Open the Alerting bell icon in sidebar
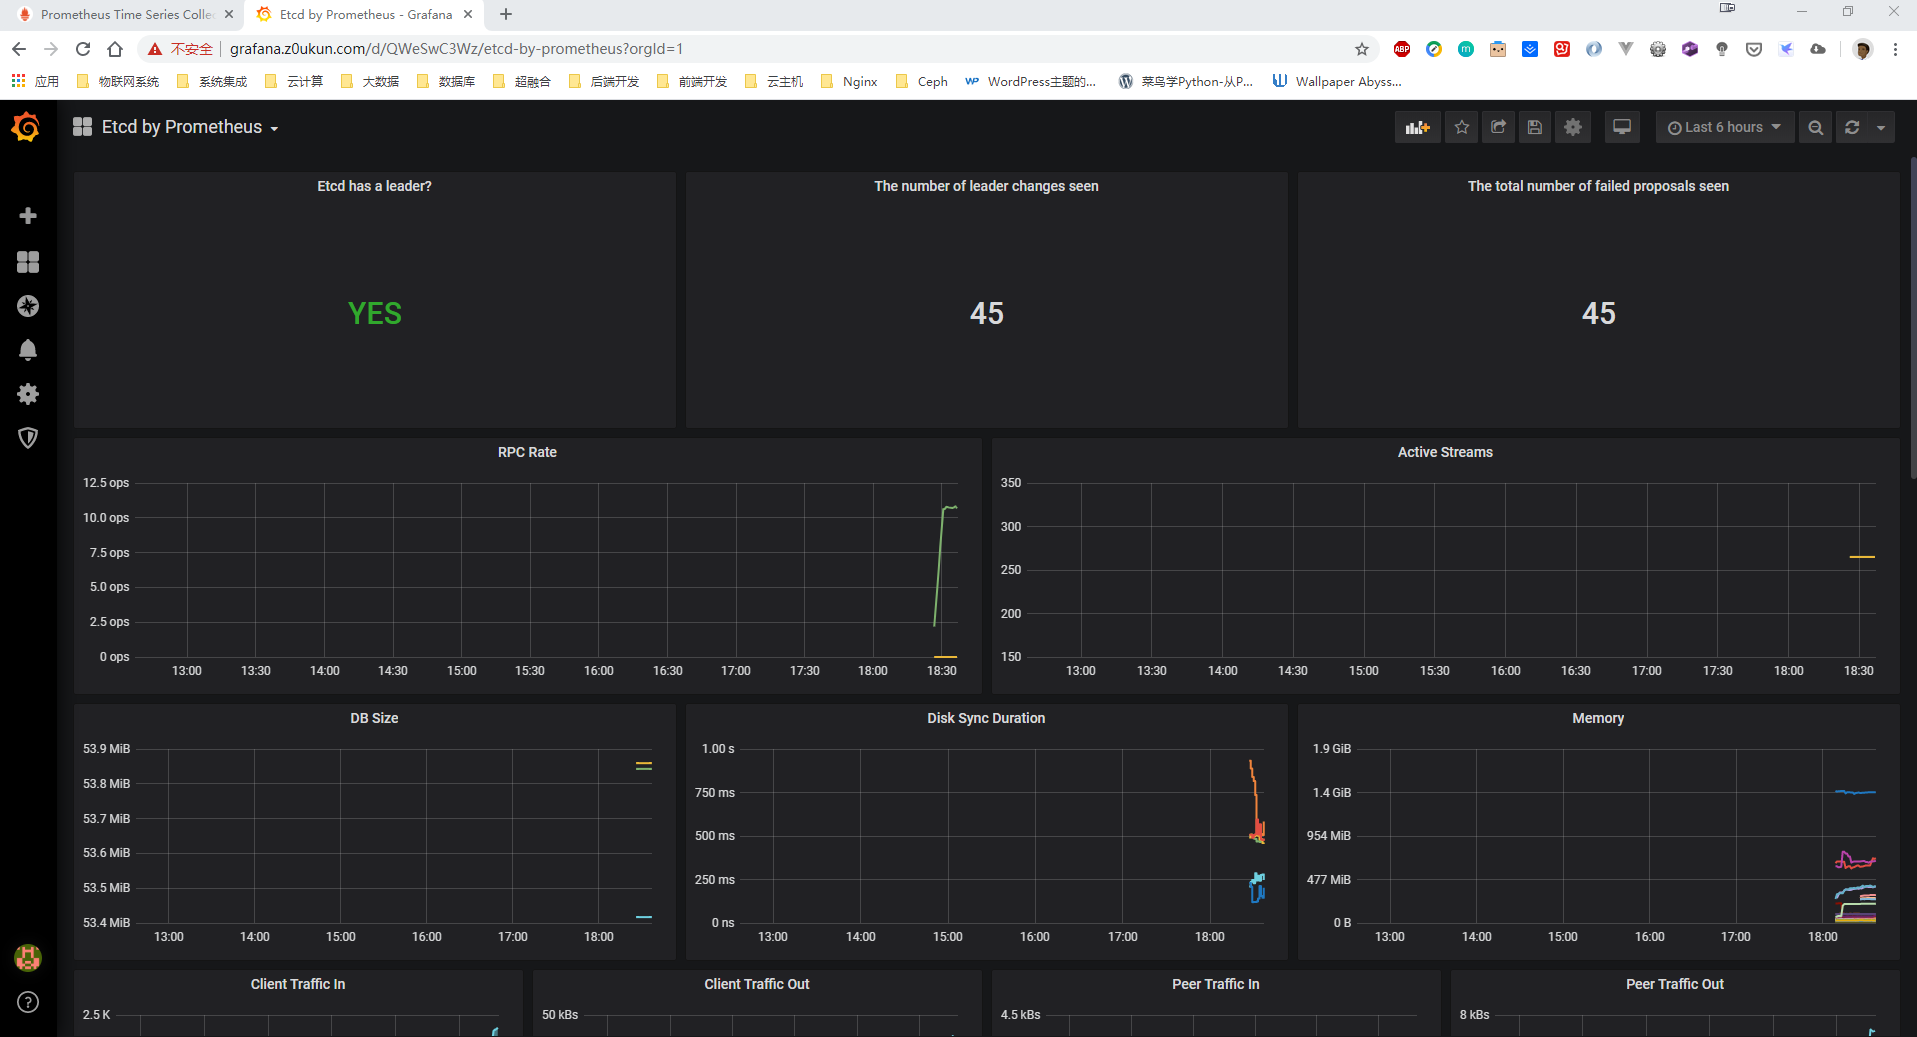 (28, 350)
